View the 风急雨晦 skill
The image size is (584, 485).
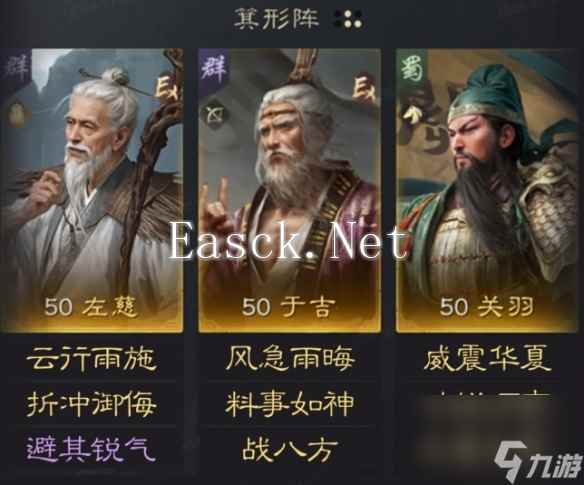pos(290,358)
